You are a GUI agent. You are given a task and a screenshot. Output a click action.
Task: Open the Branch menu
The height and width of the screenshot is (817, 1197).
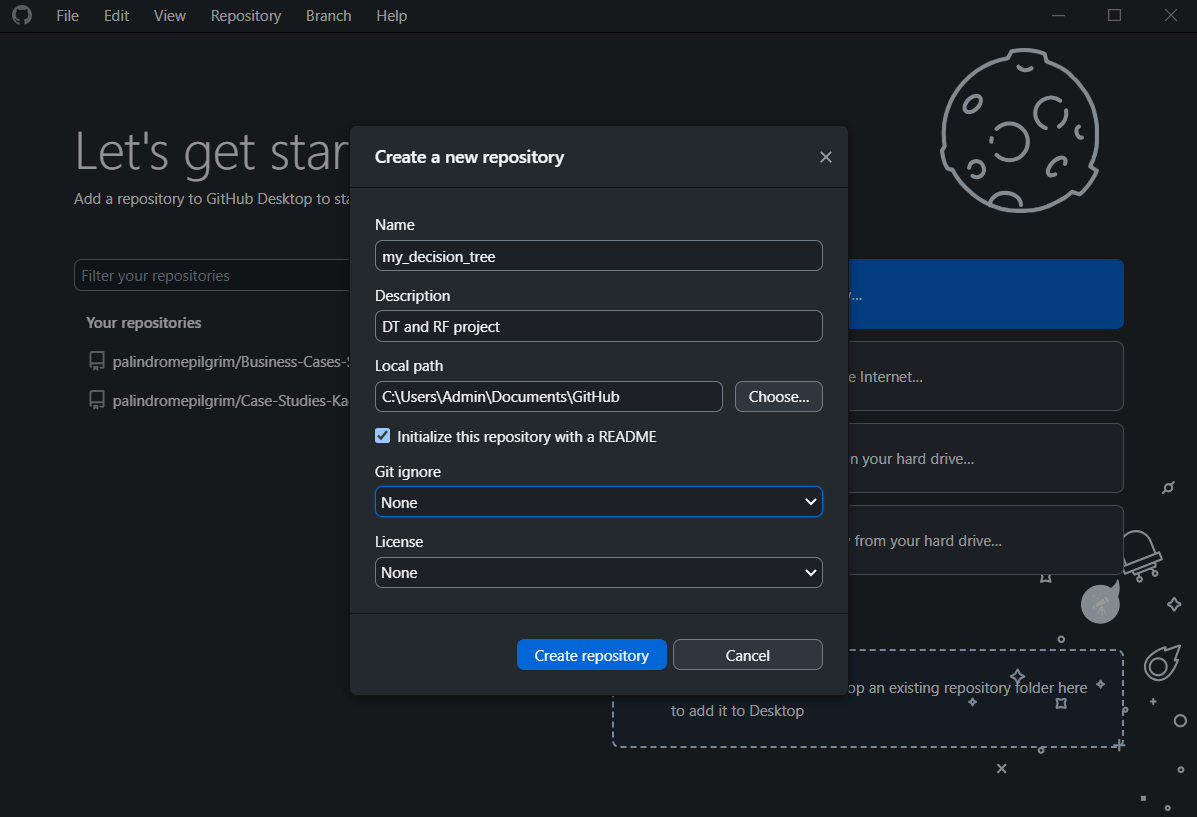tap(328, 16)
